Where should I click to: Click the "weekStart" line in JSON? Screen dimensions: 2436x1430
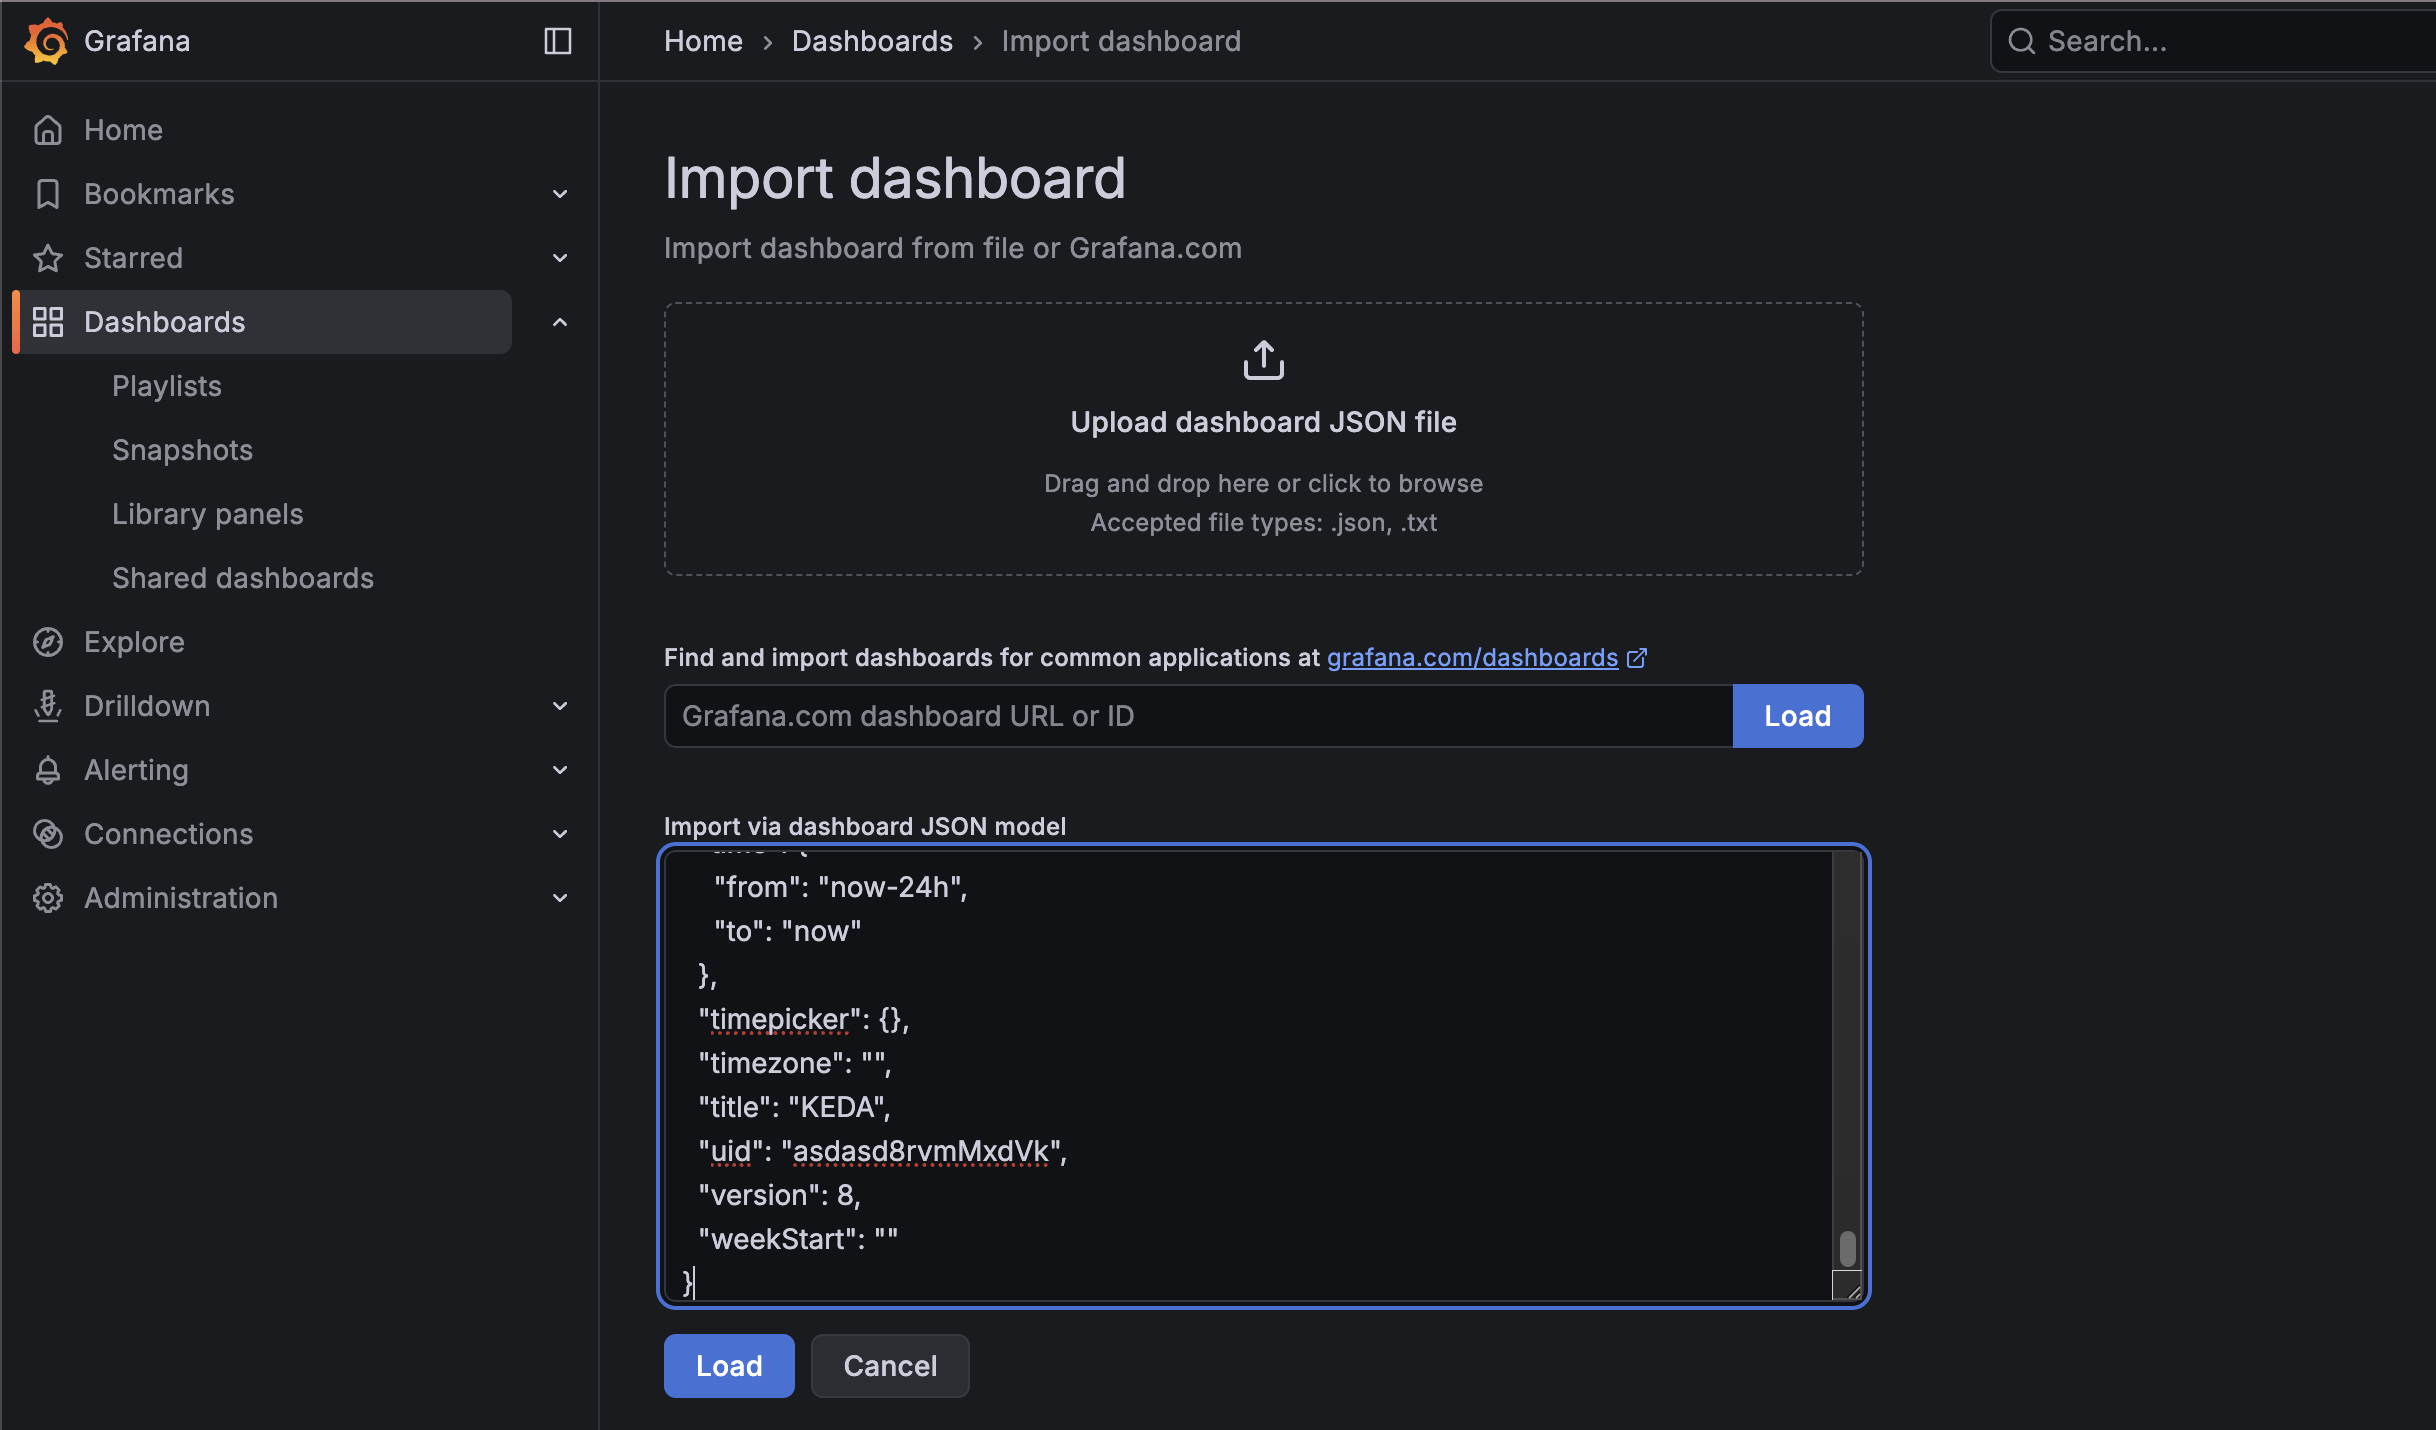coord(798,1240)
